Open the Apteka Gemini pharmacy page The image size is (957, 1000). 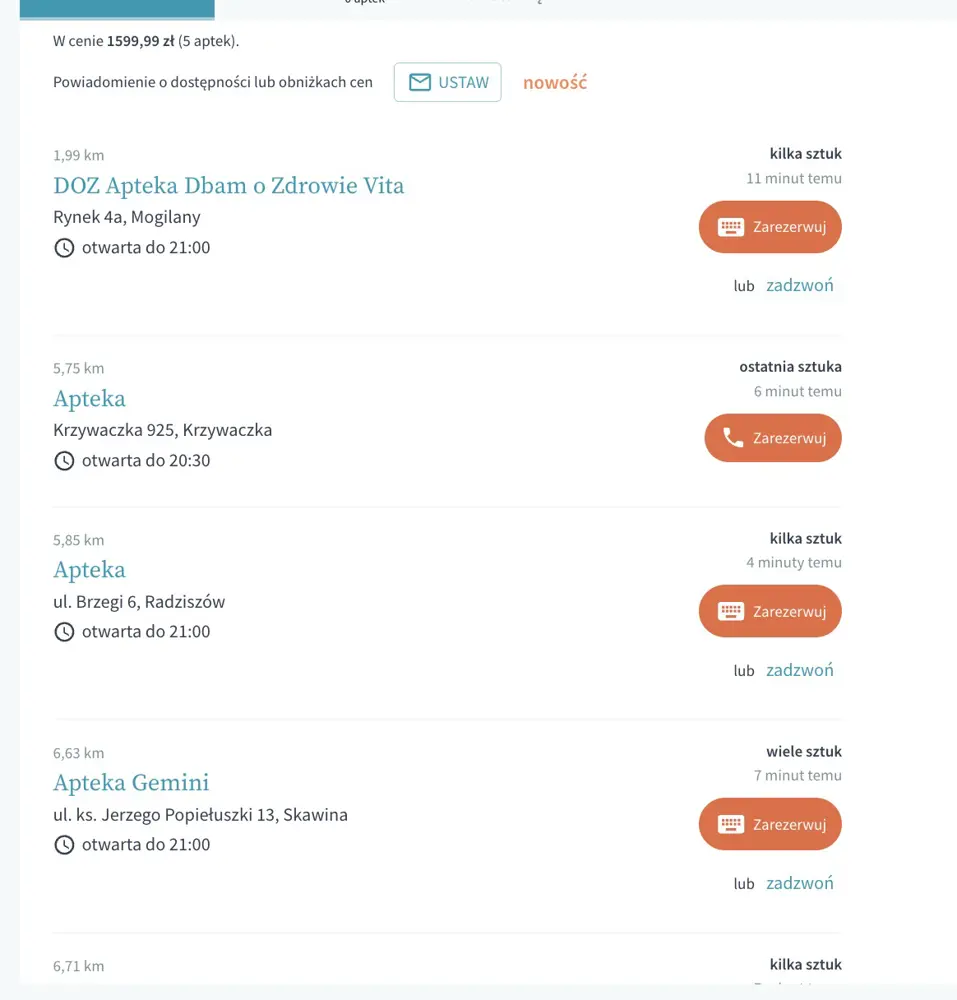click(131, 783)
